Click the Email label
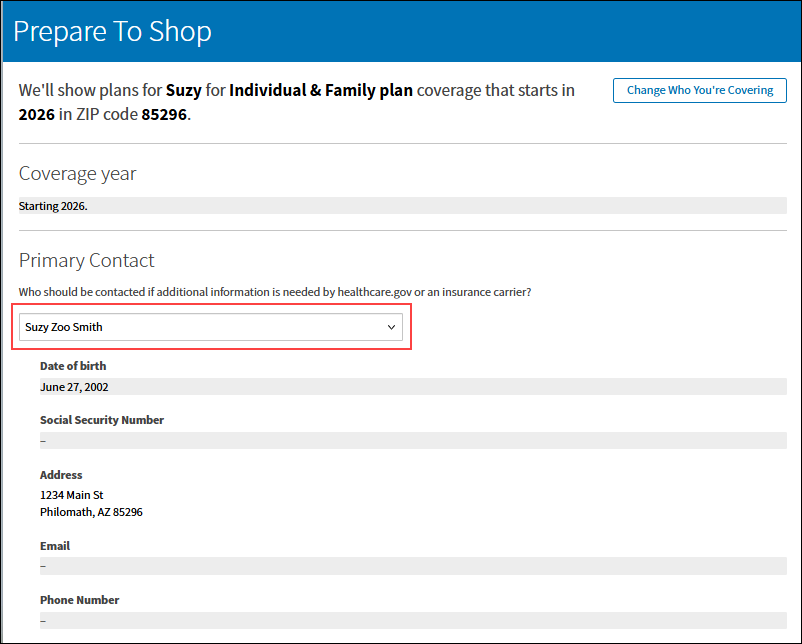Image resolution: width=802 pixels, height=644 pixels. (x=55, y=546)
